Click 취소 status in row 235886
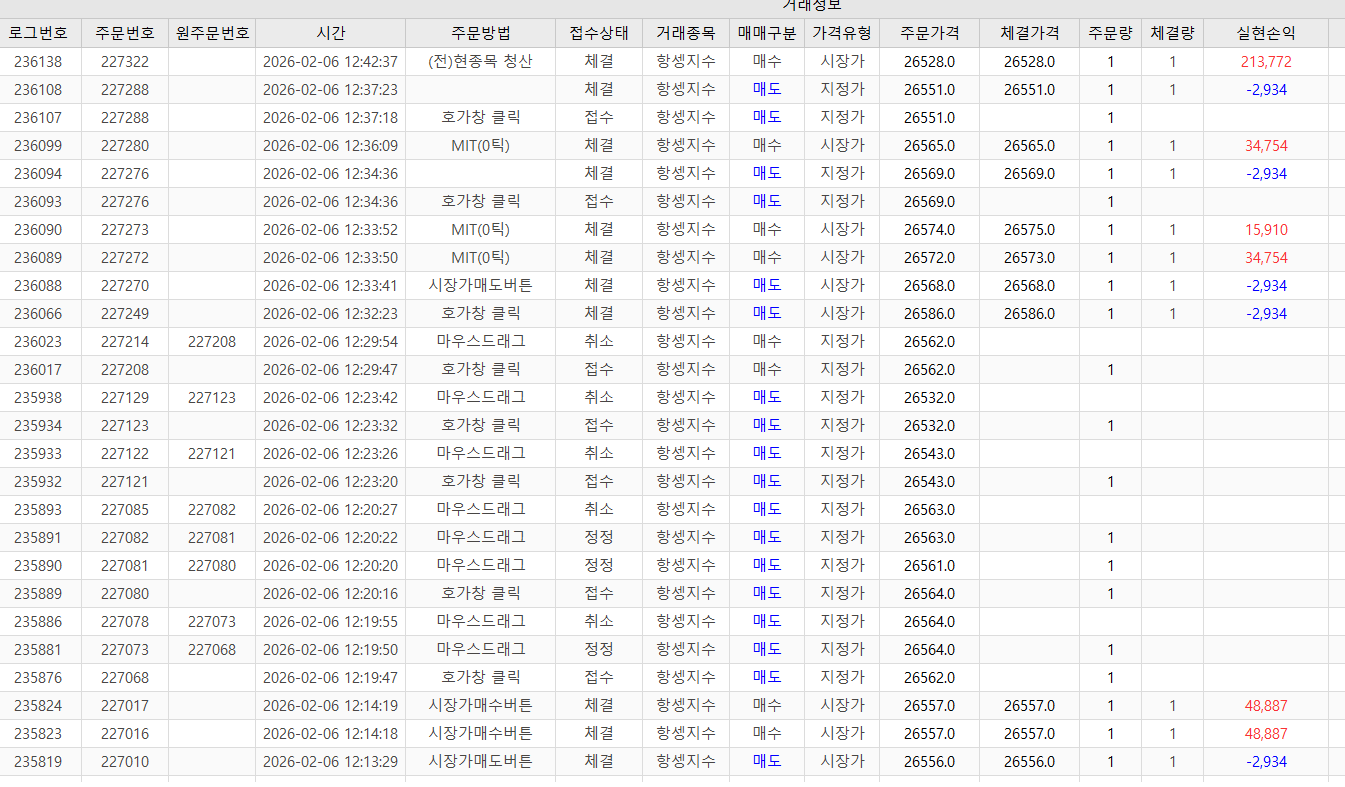 (x=598, y=621)
